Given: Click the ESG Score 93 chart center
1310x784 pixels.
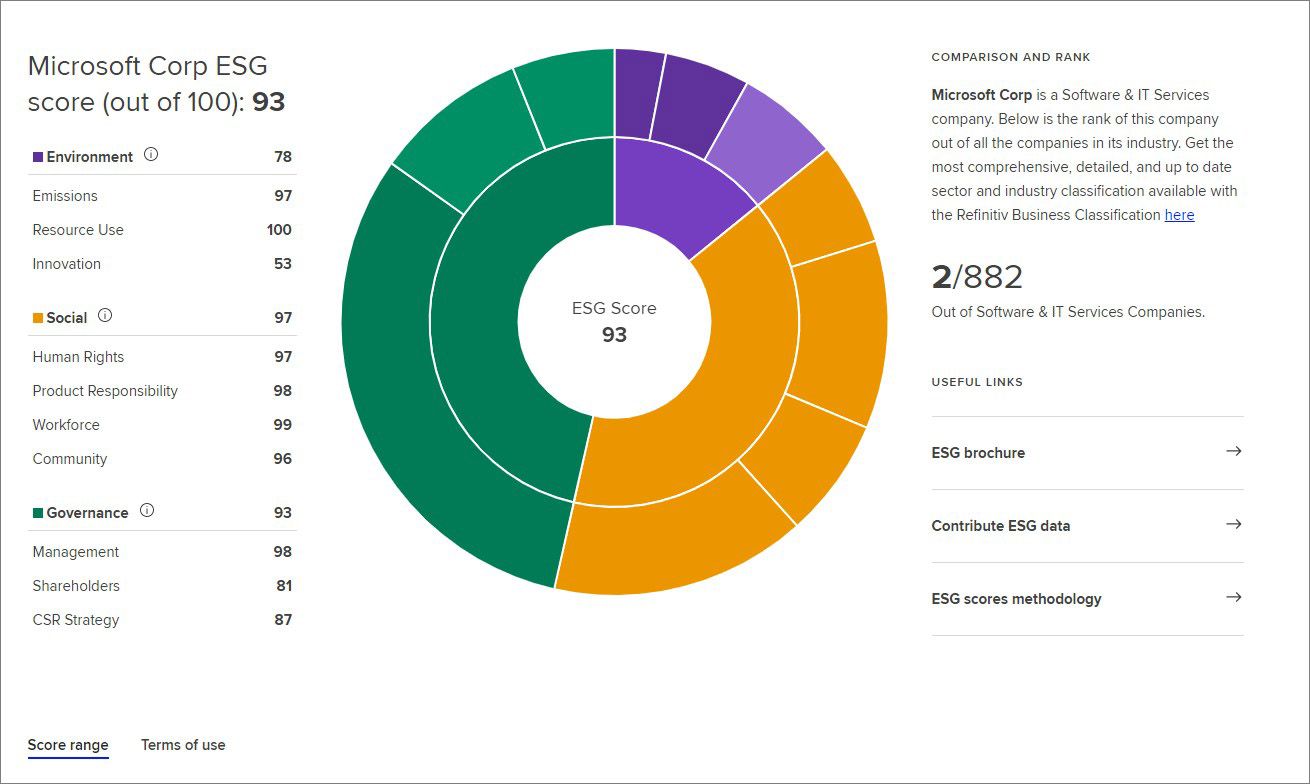Looking at the screenshot, I should [614, 321].
